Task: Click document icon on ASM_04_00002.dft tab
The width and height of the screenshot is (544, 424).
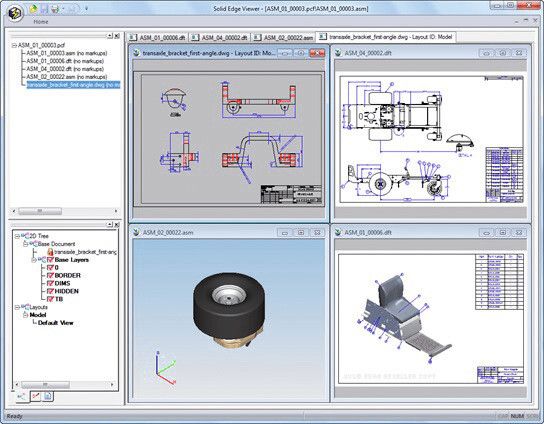Action: click(x=195, y=37)
